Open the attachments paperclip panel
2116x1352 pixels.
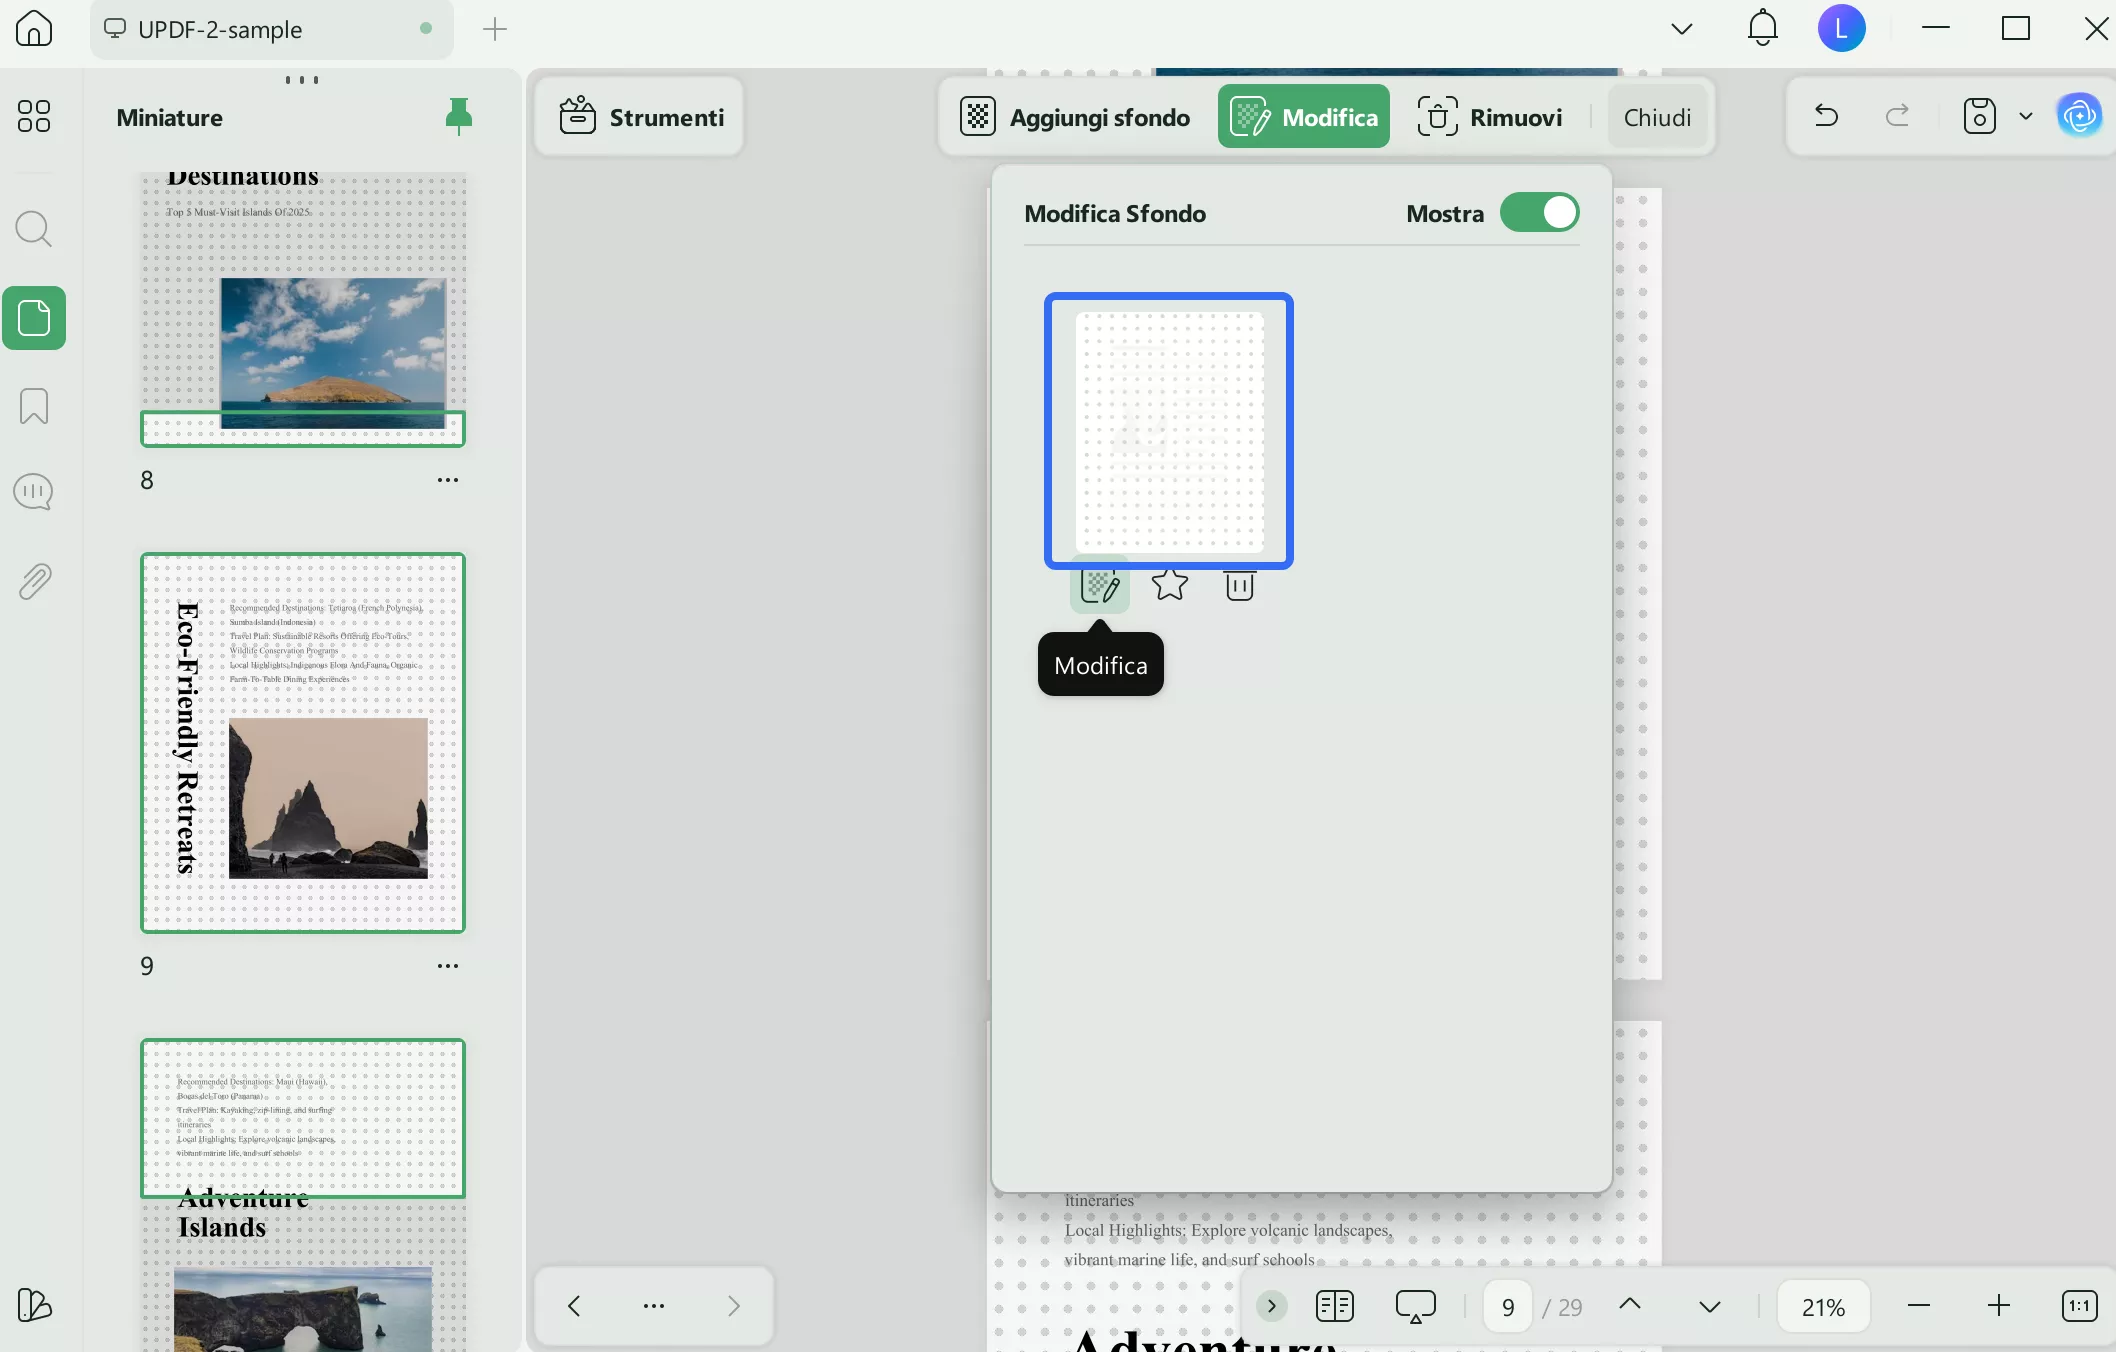34,581
